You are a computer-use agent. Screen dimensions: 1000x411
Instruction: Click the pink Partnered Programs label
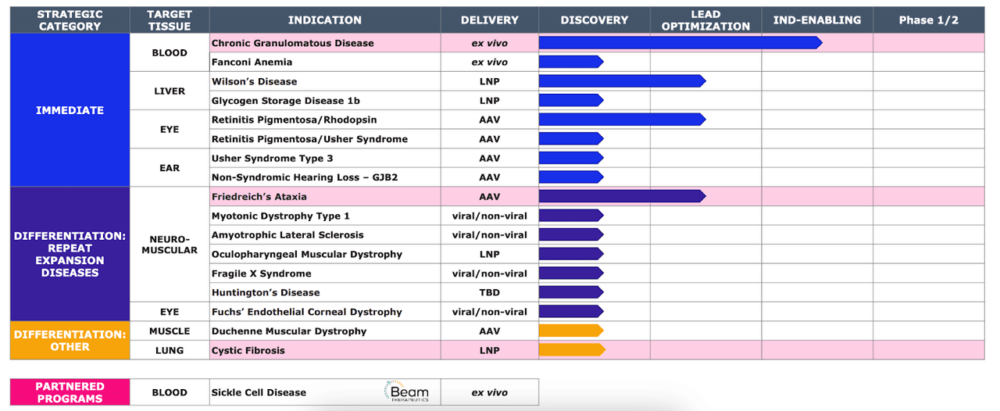tap(70, 392)
